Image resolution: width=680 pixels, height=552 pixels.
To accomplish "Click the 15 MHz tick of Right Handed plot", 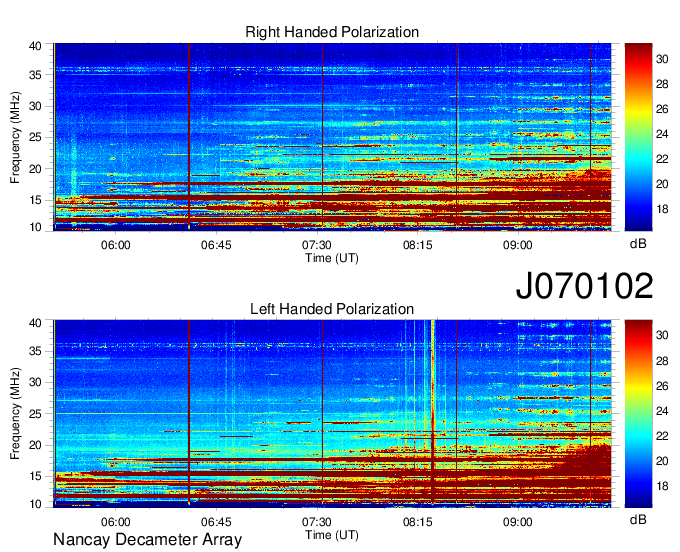I will point(35,200).
